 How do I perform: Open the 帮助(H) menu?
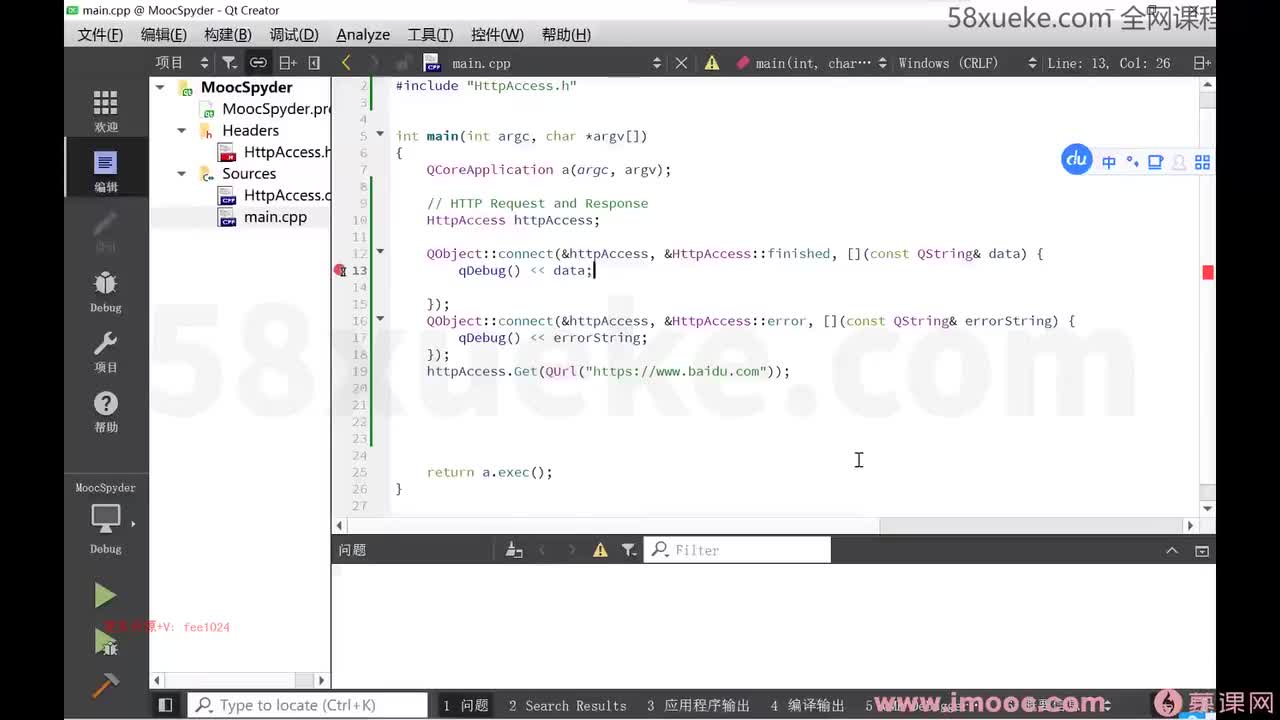[x=566, y=34]
